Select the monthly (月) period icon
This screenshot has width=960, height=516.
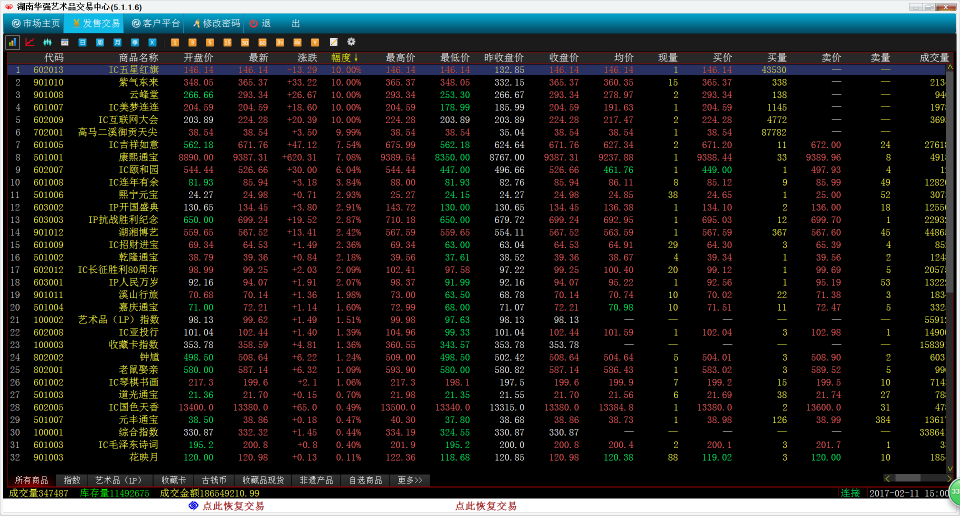(118, 42)
